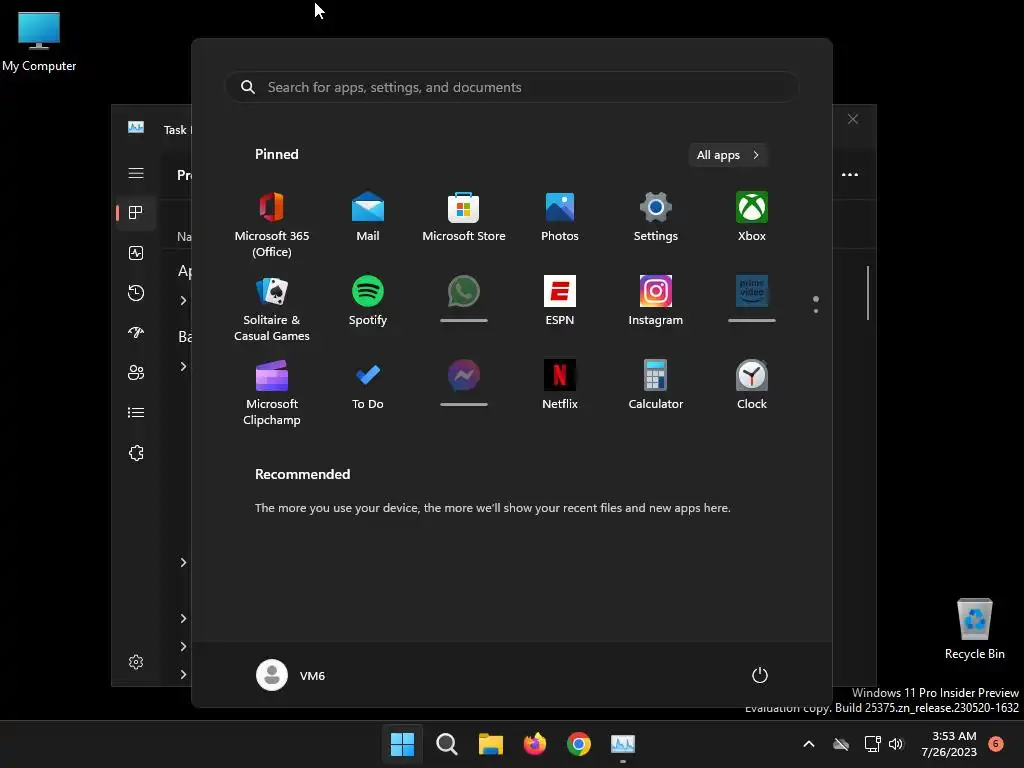Click the Windows Start button on taskbar
The width and height of the screenshot is (1024, 768).
(402, 744)
